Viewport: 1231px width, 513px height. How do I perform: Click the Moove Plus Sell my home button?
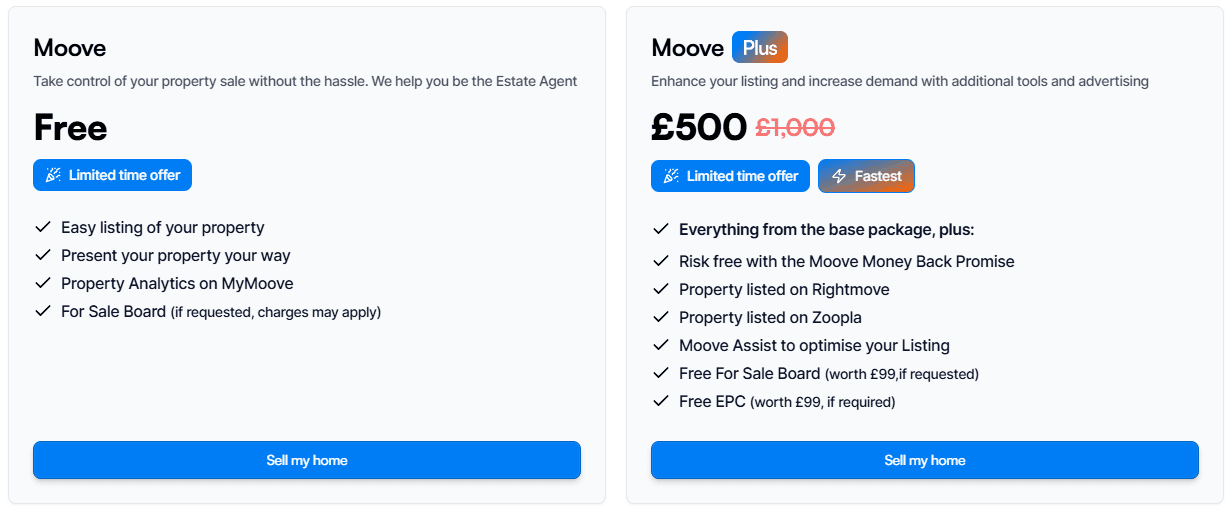pyautogui.click(x=924, y=460)
